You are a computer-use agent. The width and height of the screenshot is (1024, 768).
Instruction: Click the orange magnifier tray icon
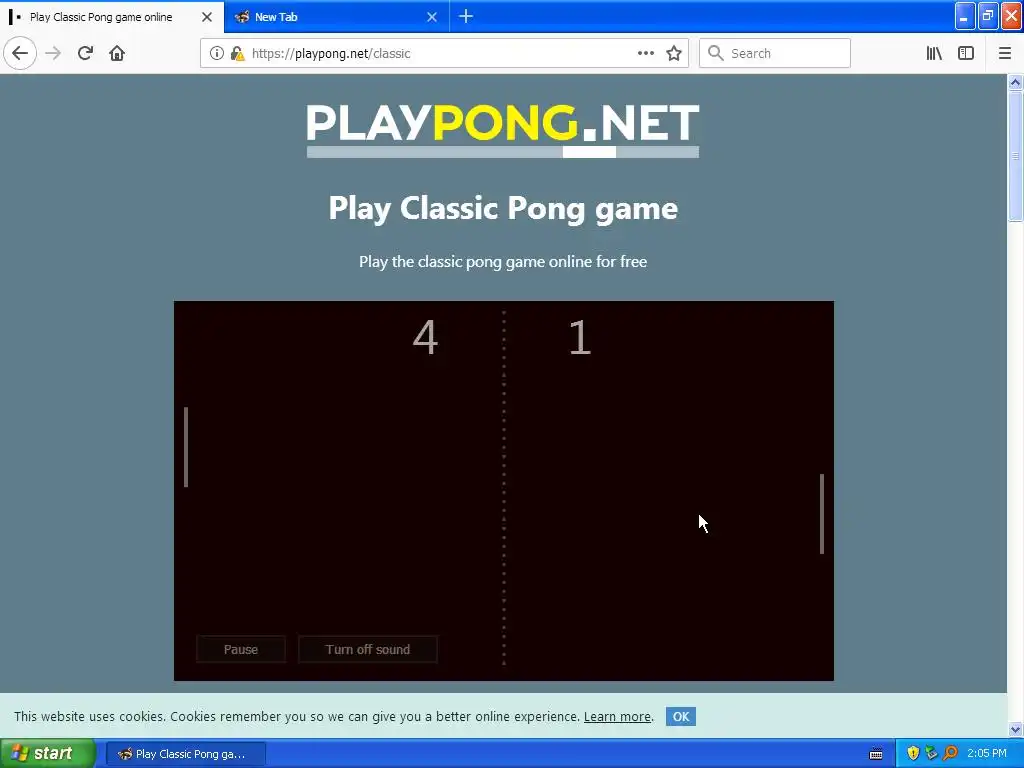point(950,754)
